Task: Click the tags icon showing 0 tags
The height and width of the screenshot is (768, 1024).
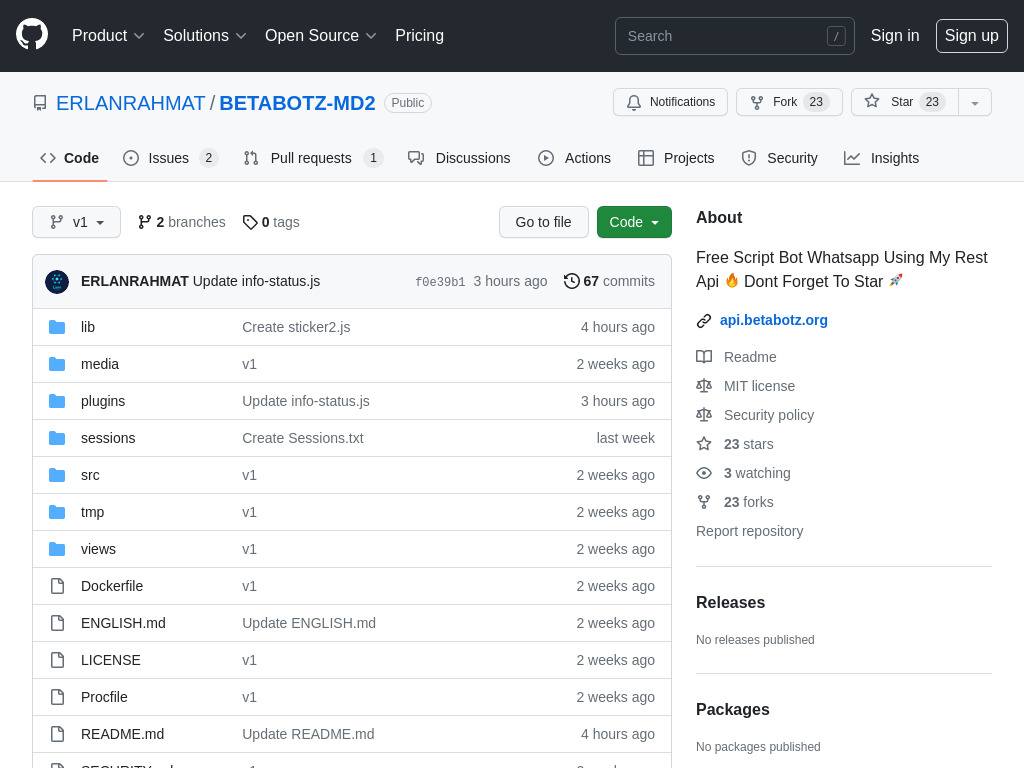Action: pos(250,222)
